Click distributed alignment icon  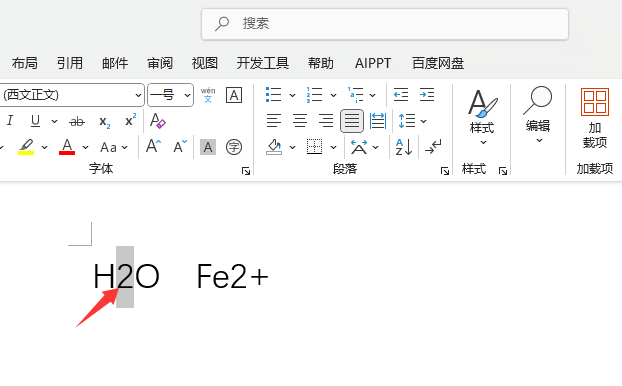click(378, 121)
